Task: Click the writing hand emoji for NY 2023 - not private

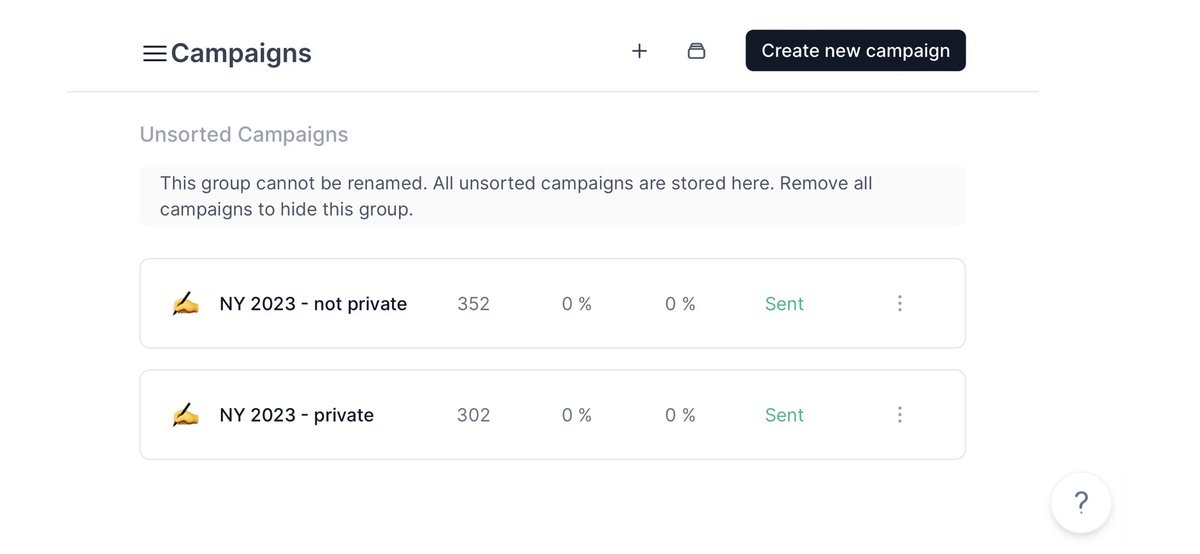Action: 185,304
